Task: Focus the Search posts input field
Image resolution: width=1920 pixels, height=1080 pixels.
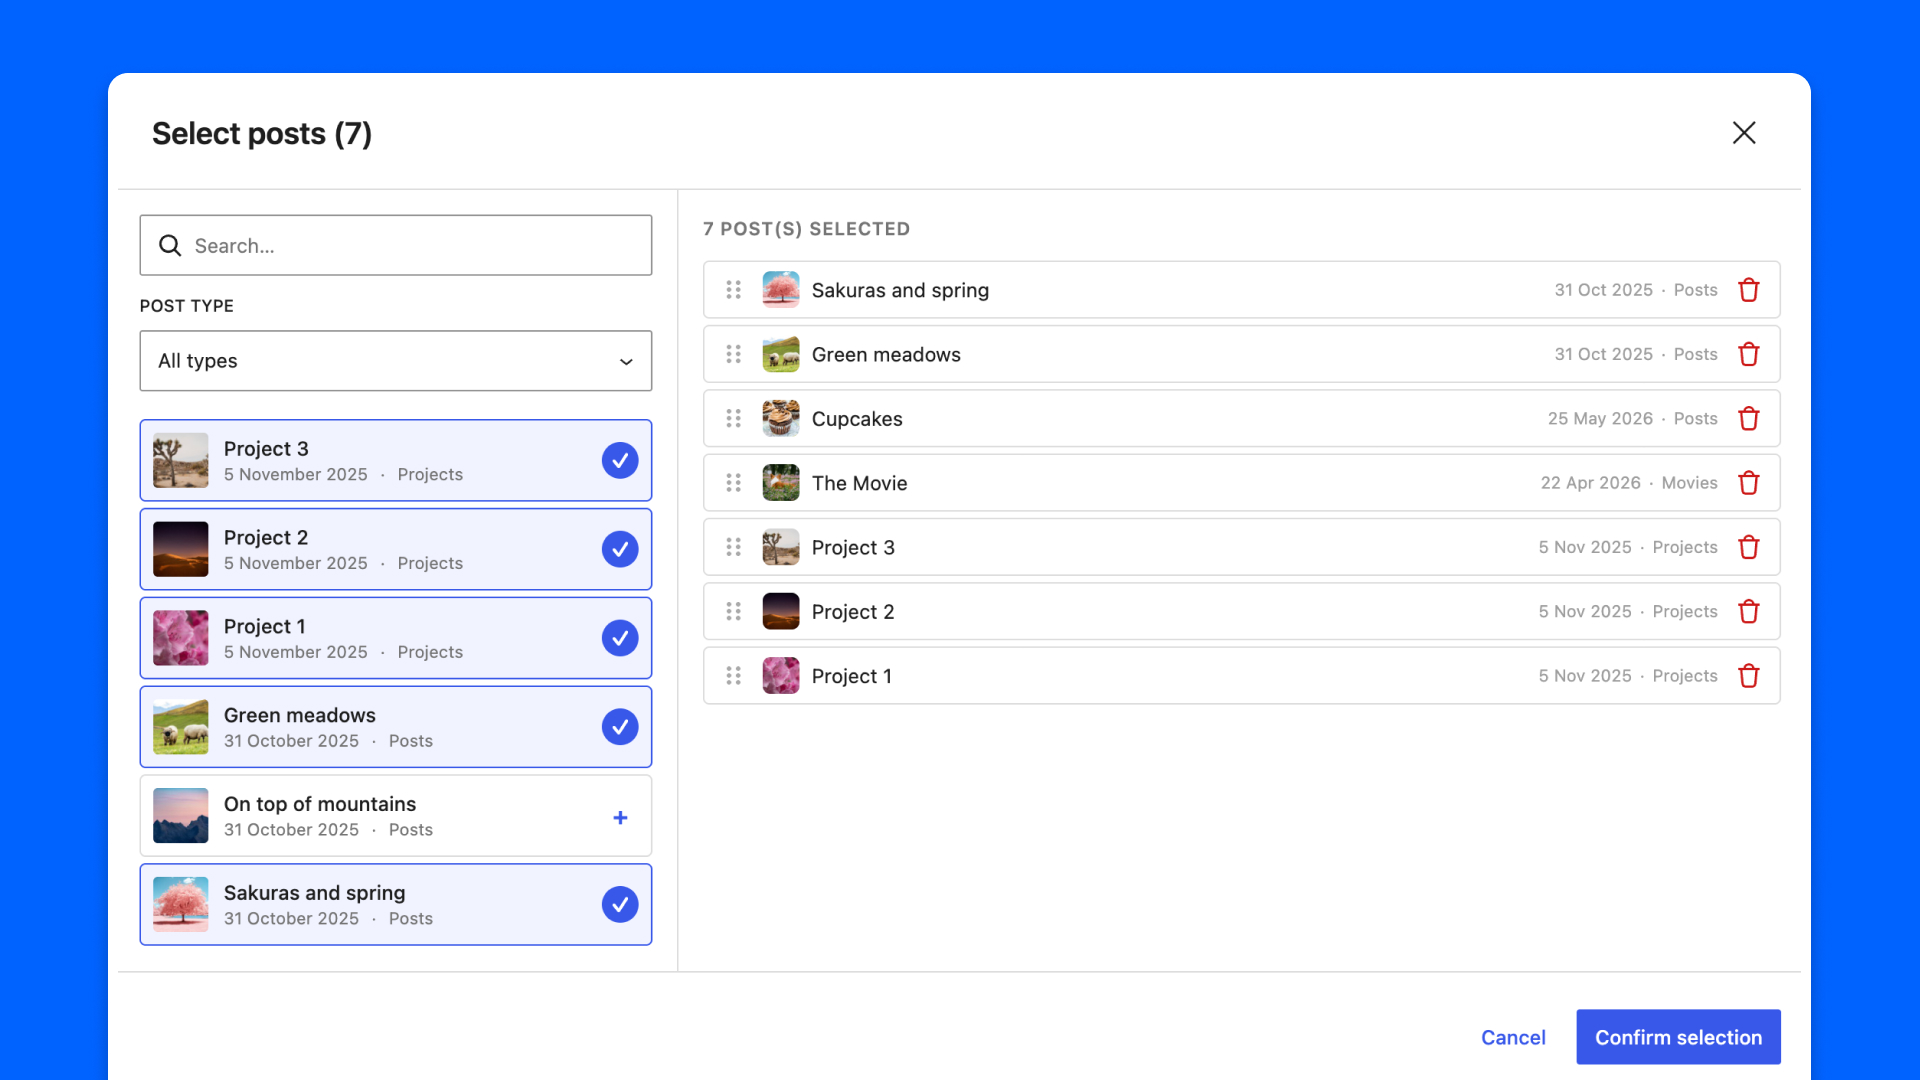Action: click(x=396, y=245)
